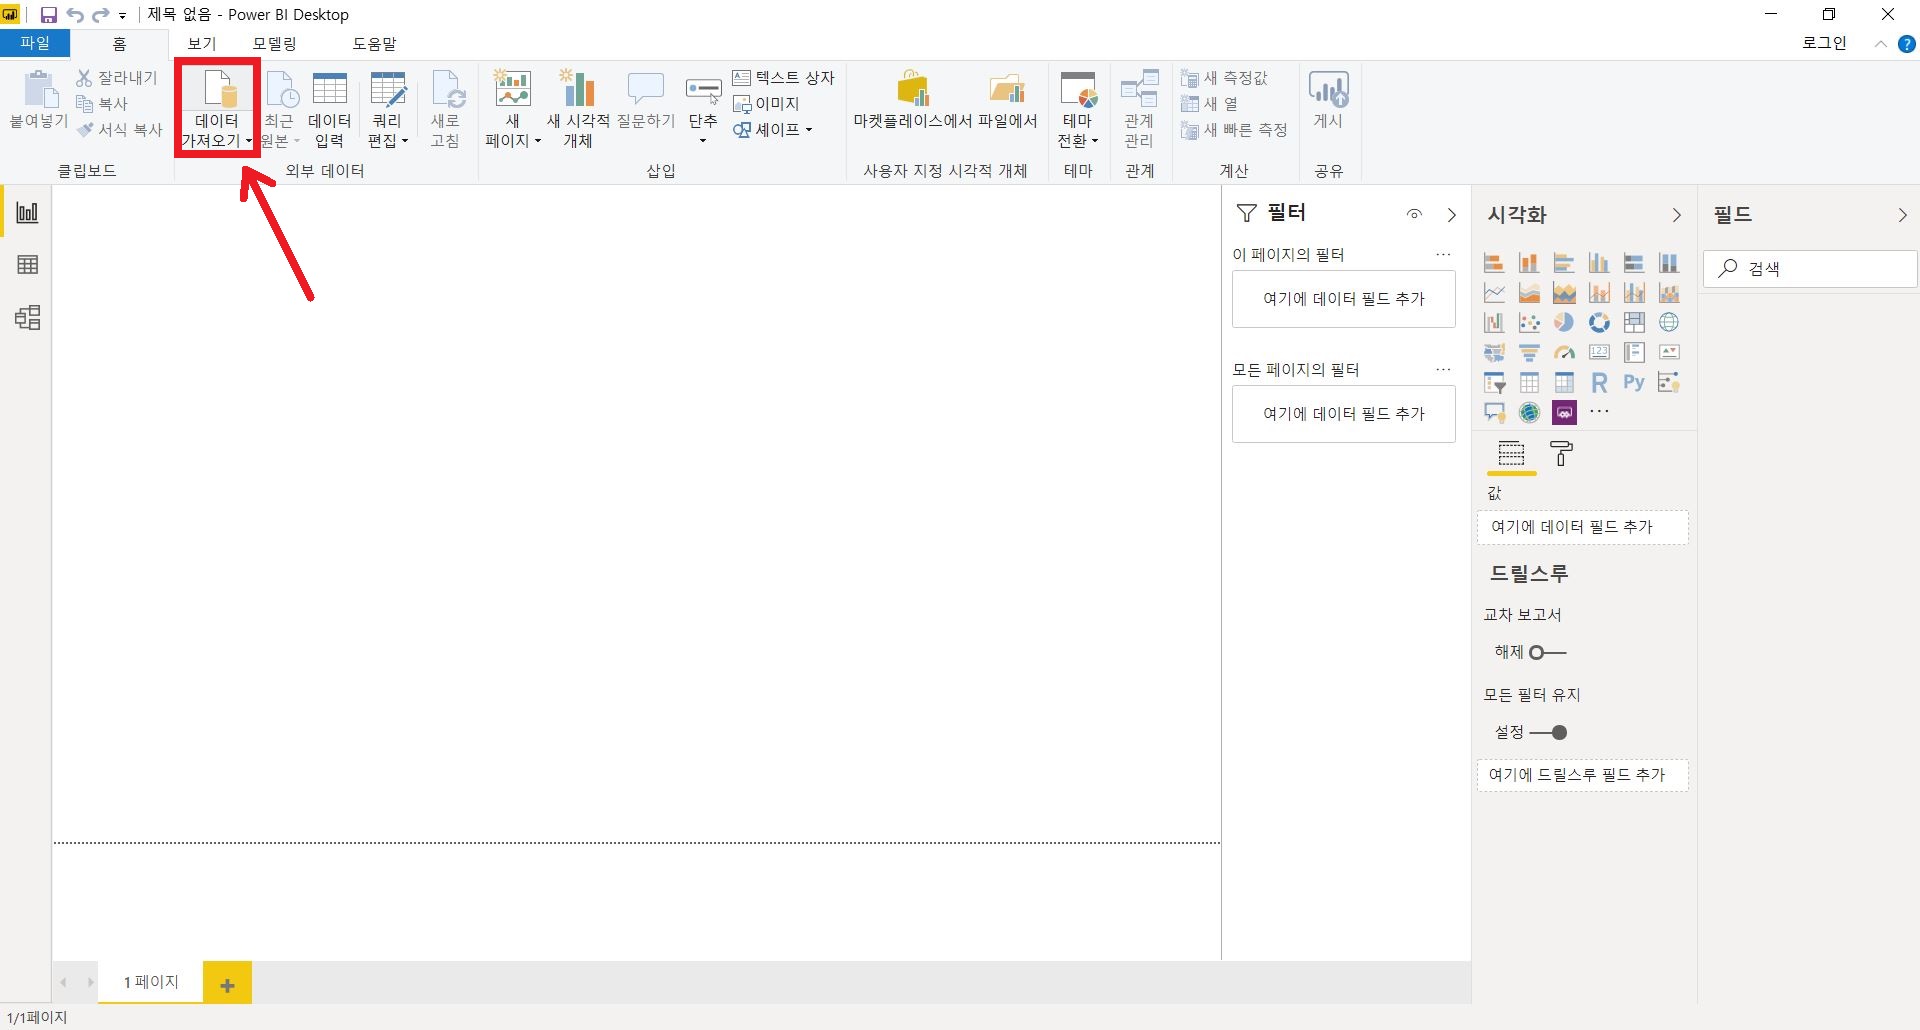Screen dimensions: 1920x1030
Task: Click 새 열 (New Column)
Action: 1210,104
